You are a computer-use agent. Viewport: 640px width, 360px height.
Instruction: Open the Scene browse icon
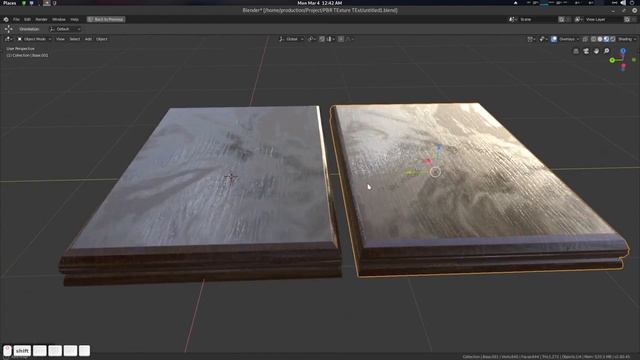click(x=513, y=19)
